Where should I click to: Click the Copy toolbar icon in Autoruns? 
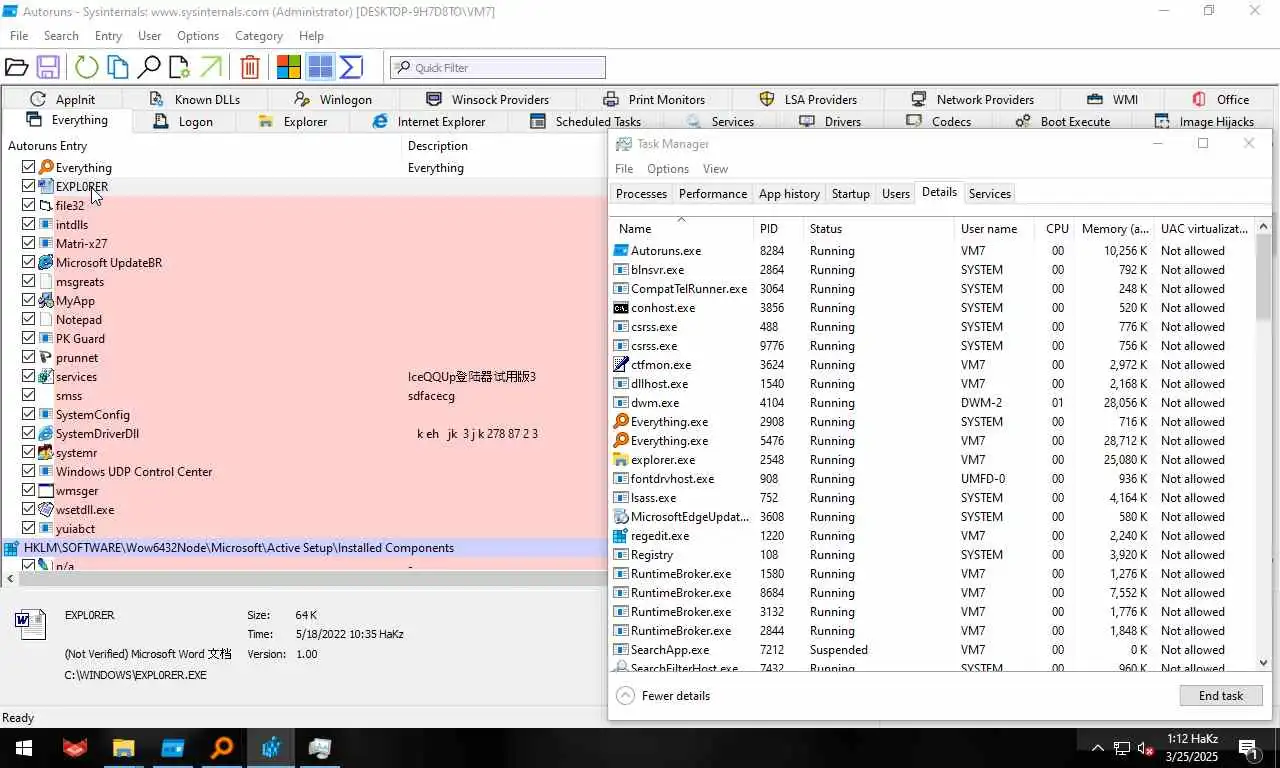click(x=118, y=67)
